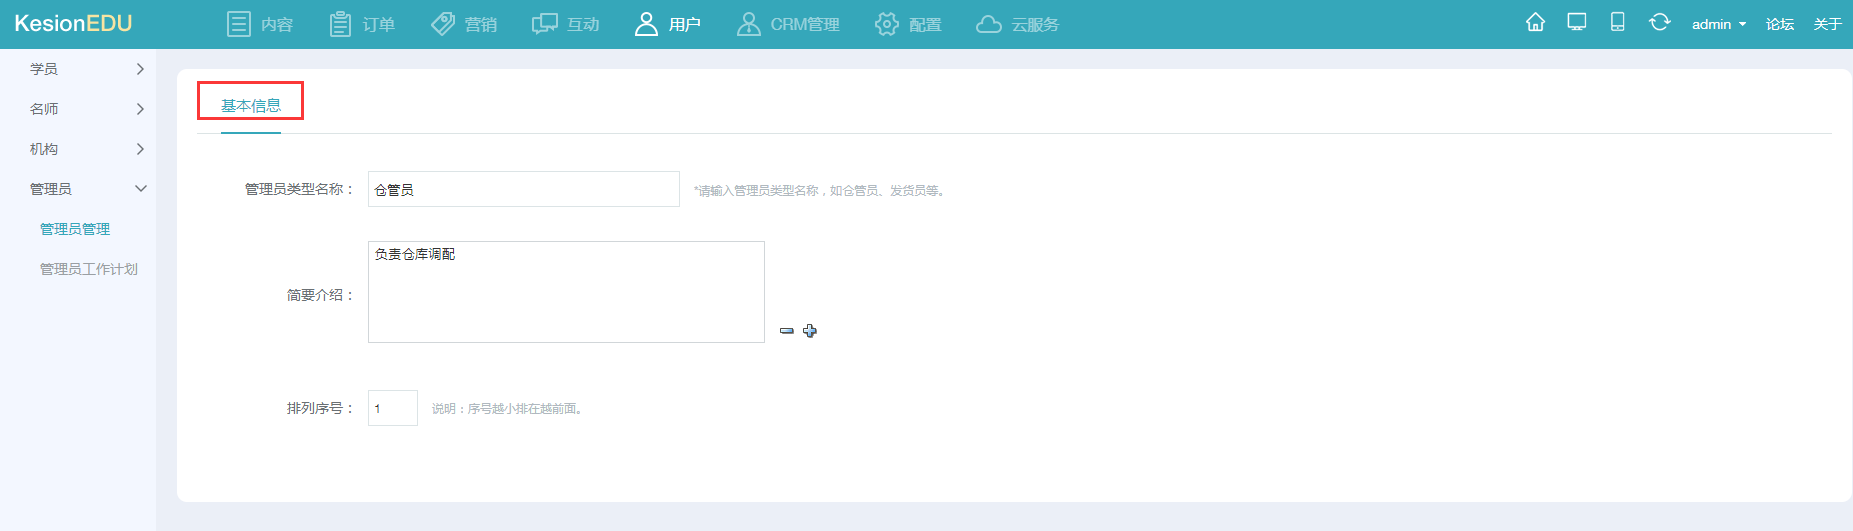Open 管理员工作计划 in the sidebar

click(88, 269)
